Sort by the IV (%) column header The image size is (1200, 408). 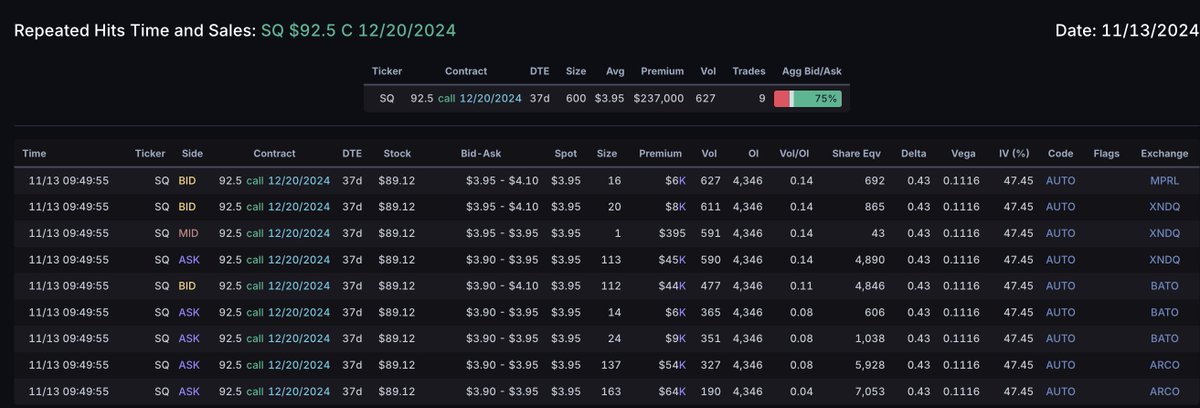1012,154
